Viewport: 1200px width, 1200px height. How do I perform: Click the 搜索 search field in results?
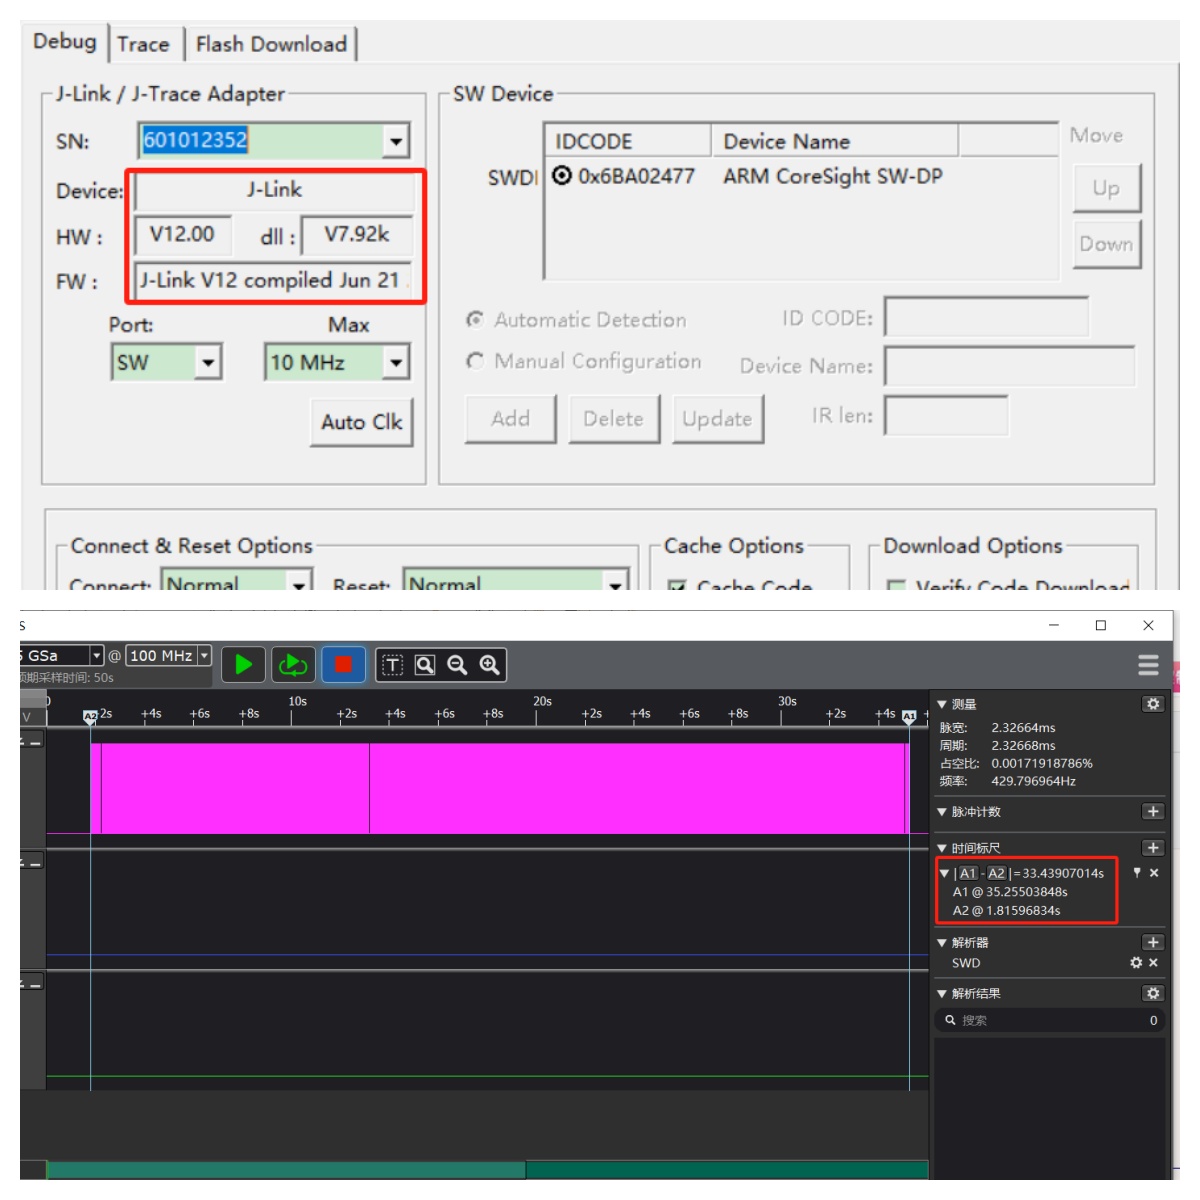tap(1050, 1020)
